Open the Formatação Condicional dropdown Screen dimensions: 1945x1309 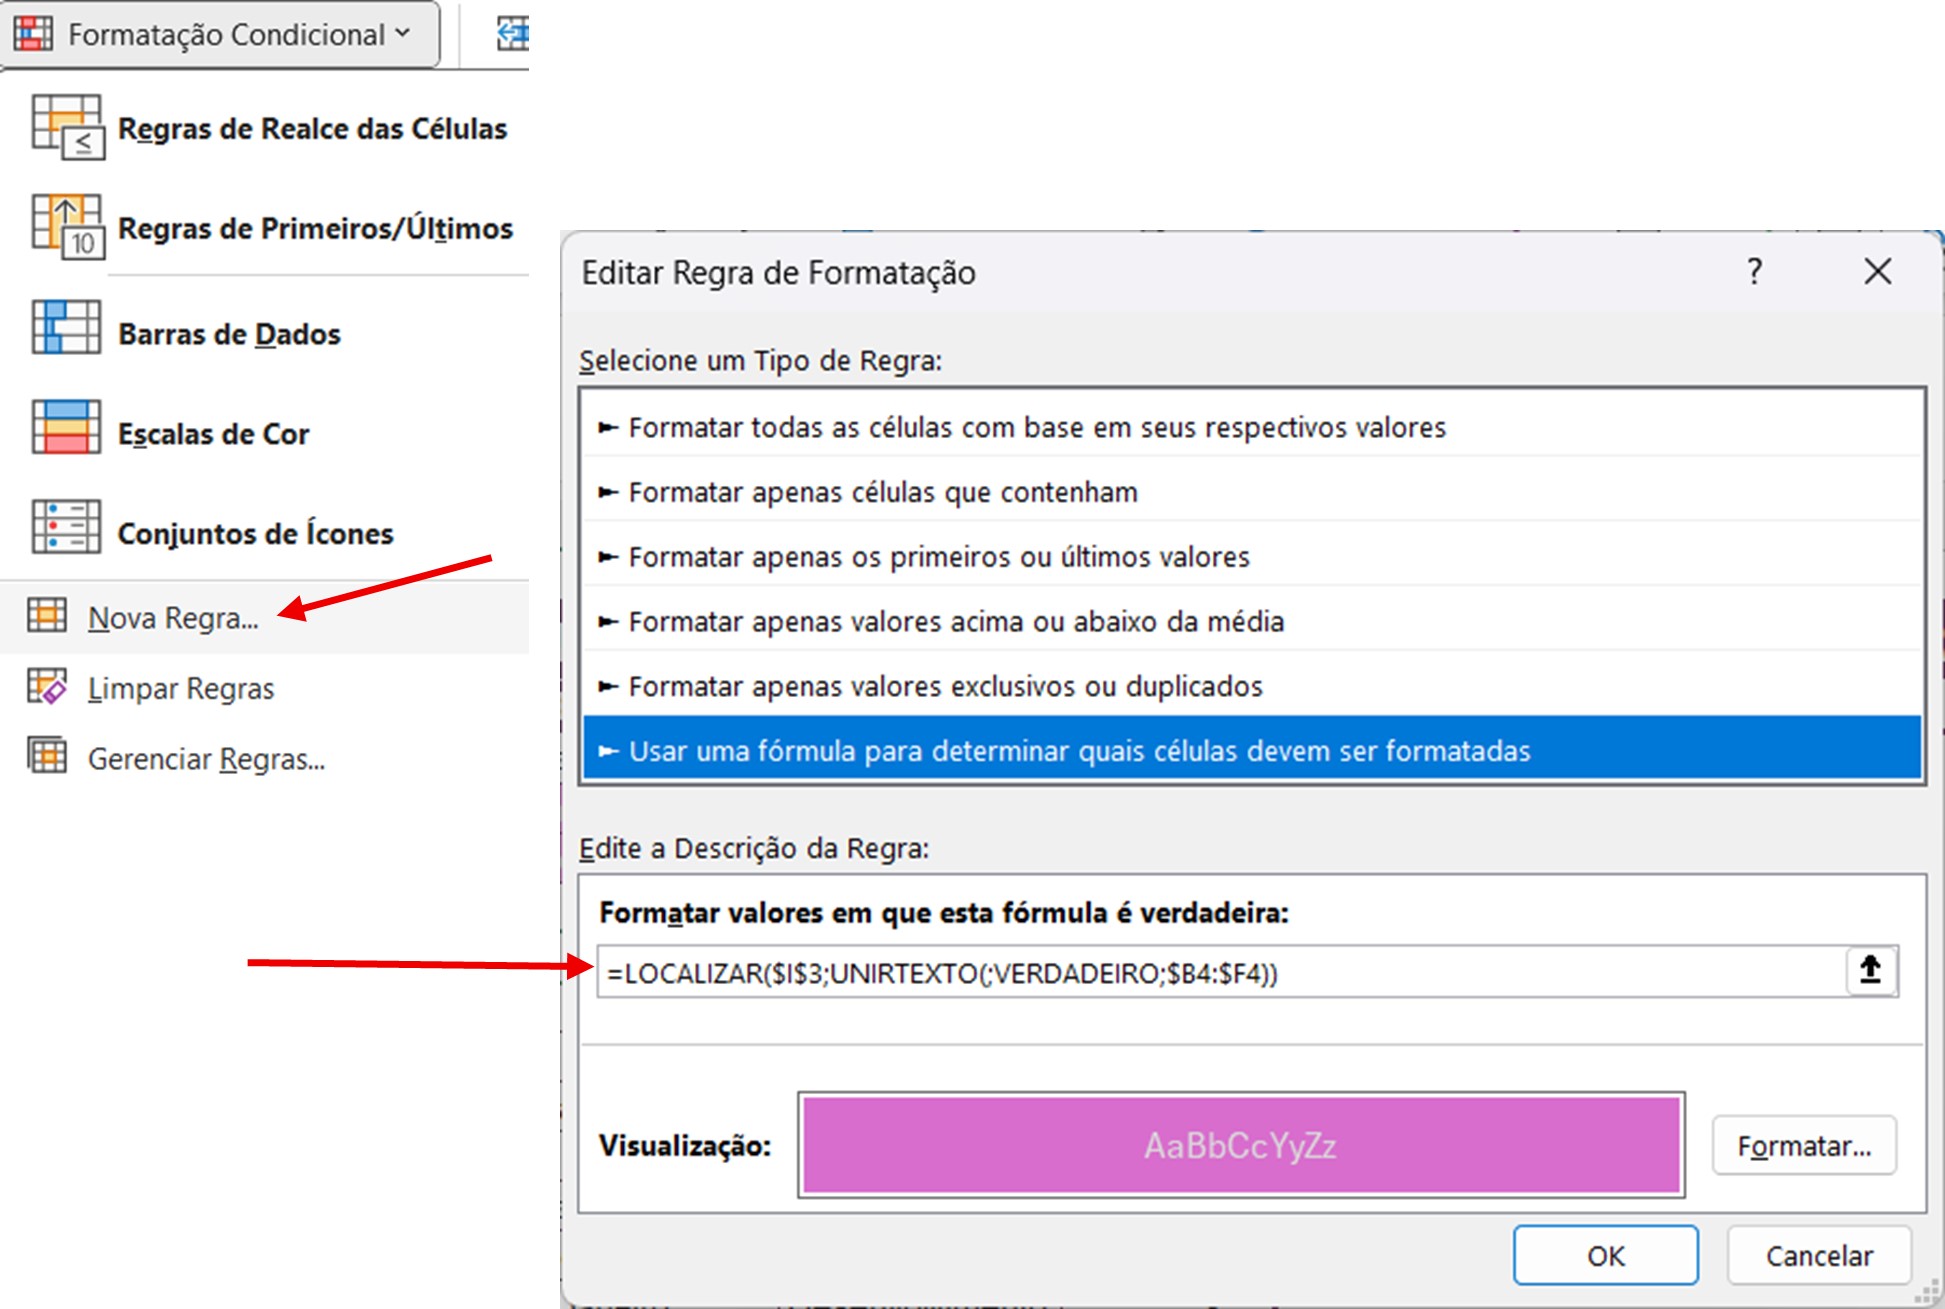222,34
